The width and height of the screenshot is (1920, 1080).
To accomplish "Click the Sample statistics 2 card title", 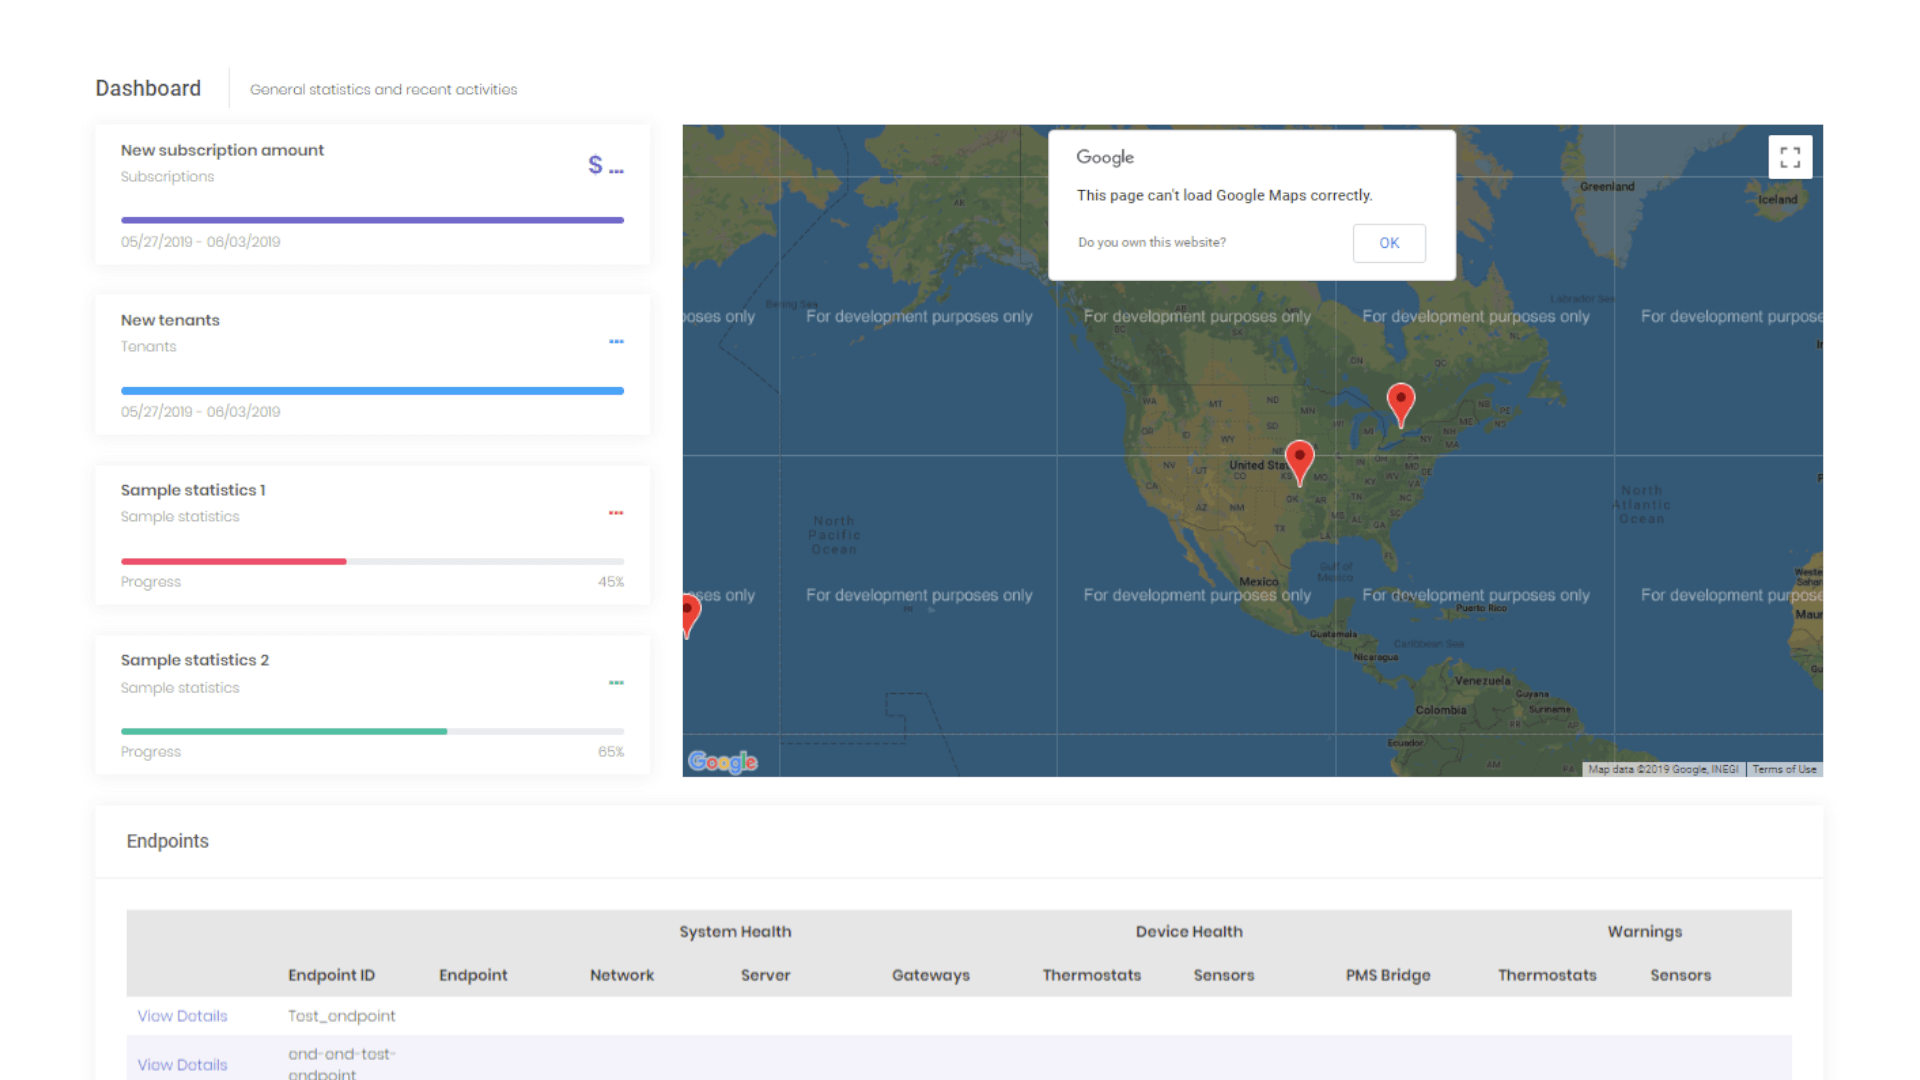I will (x=195, y=660).
